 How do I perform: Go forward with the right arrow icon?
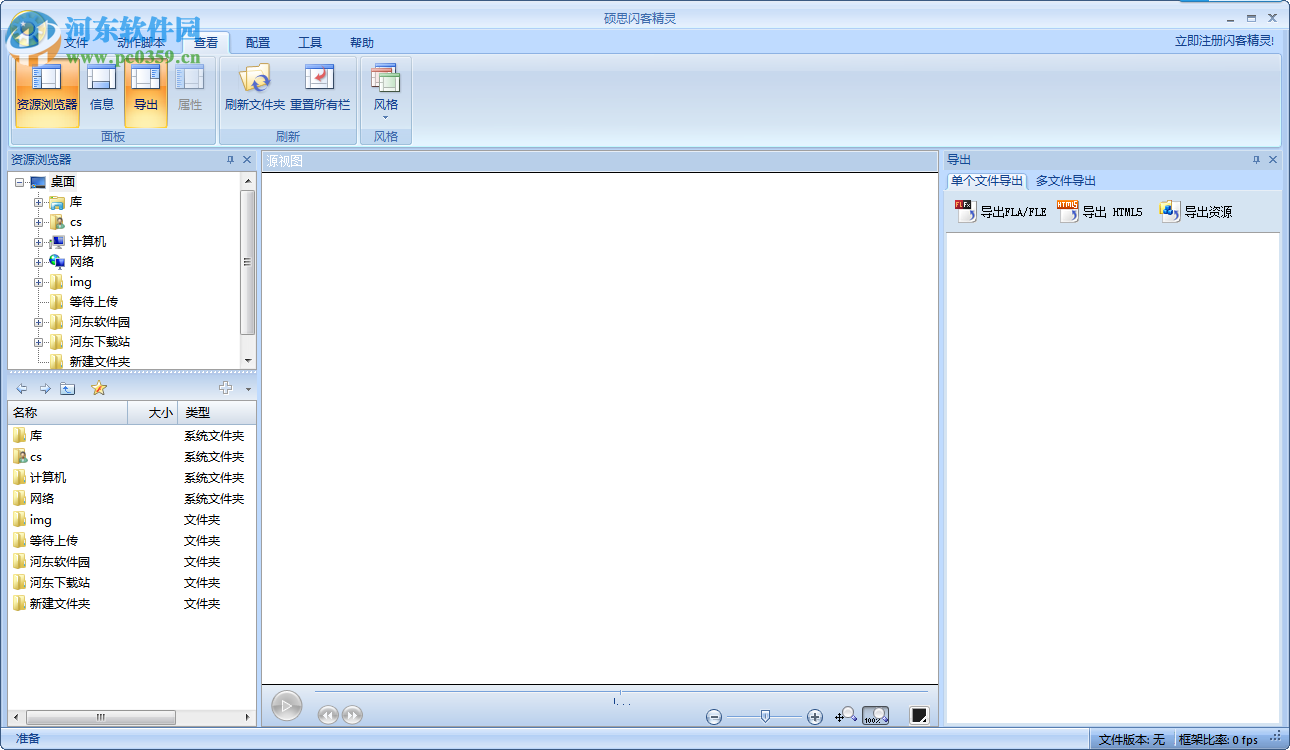coord(45,388)
